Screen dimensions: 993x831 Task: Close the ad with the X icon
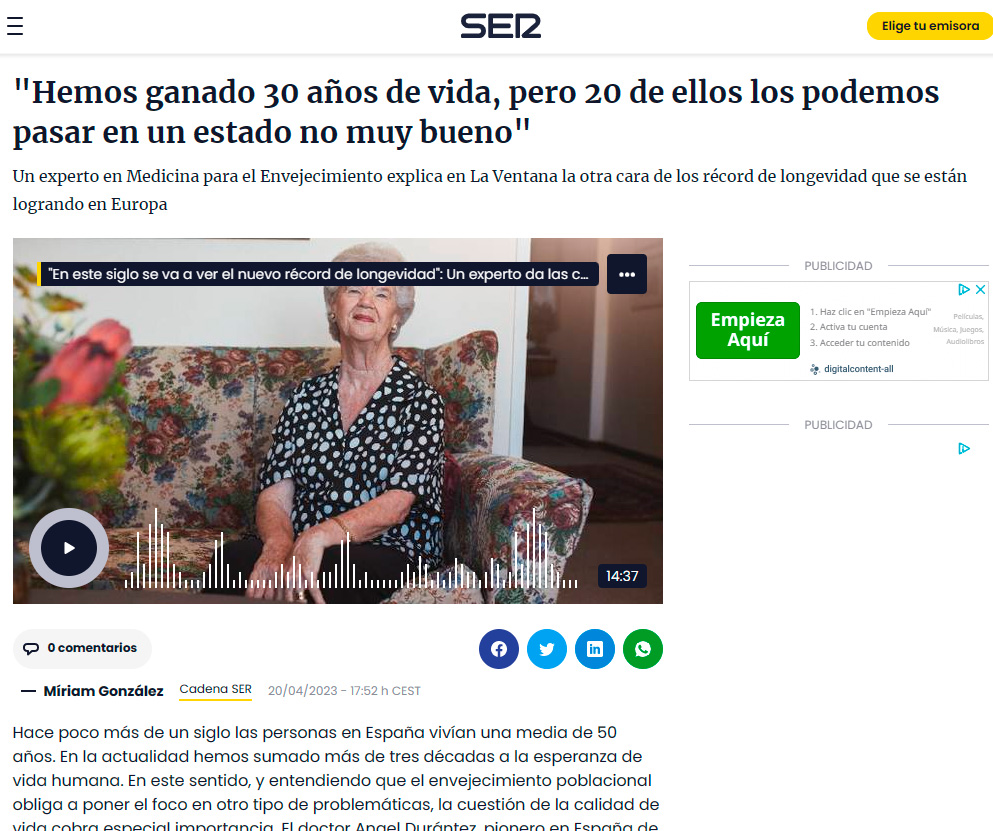(980, 289)
